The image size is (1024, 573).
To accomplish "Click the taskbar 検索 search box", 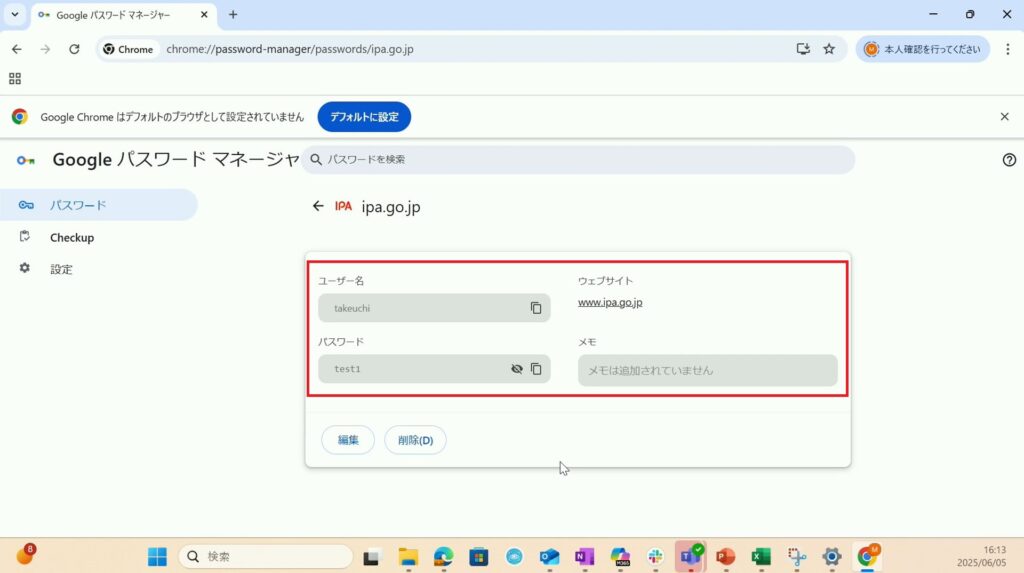I will click(x=265, y=557).
